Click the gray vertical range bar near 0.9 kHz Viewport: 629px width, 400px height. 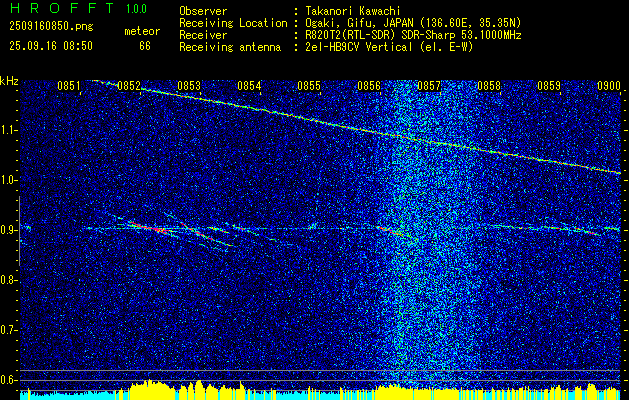(19, 231)
